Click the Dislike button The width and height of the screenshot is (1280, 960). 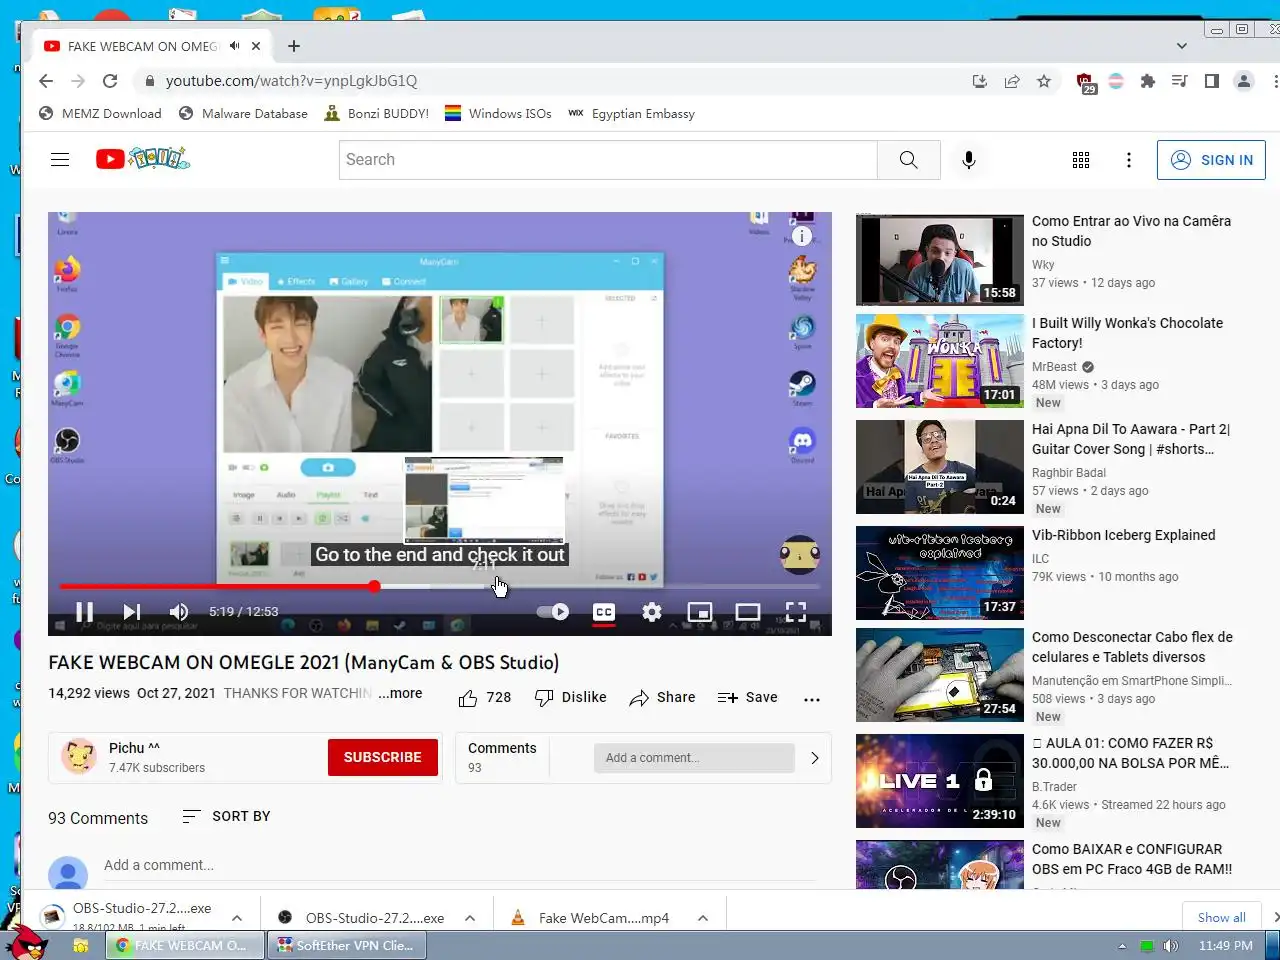571,698
